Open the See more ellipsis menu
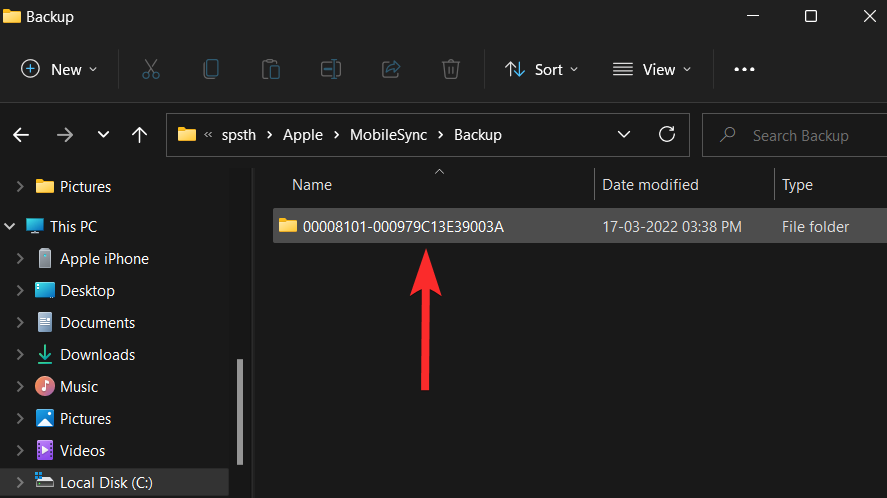This screenshot has width=887, height=498. tap(744, 69)
